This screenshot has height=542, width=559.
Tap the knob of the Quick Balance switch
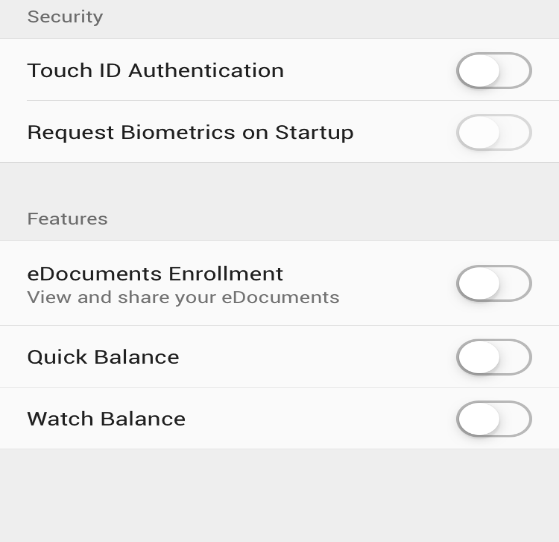[x=479, y=357]
